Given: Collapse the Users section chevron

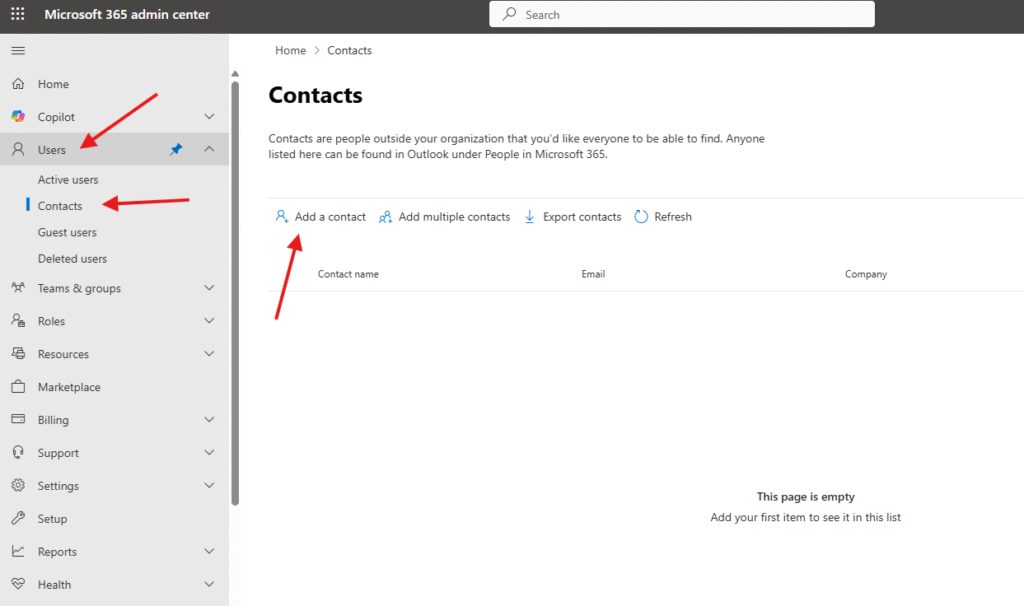Looking at the screenshot, I should pyautogui.click(x=209, y=150).
